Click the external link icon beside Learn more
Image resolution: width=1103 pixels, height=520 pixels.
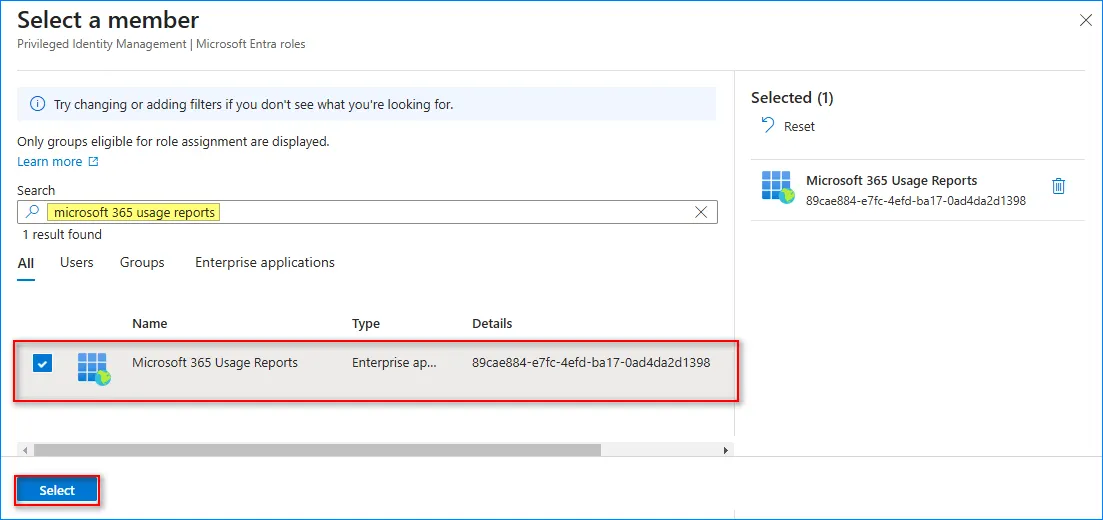(94, 162)
